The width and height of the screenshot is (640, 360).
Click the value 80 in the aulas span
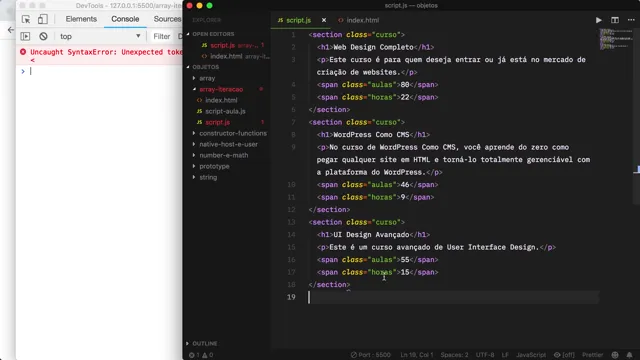point(404,85)
